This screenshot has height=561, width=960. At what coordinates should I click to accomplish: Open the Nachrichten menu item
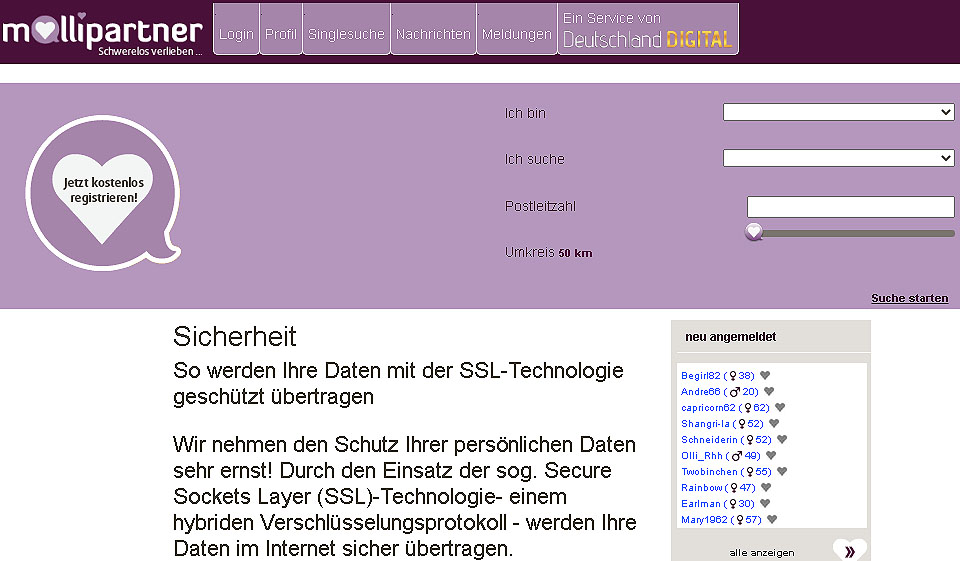click(x=433, y=34)
